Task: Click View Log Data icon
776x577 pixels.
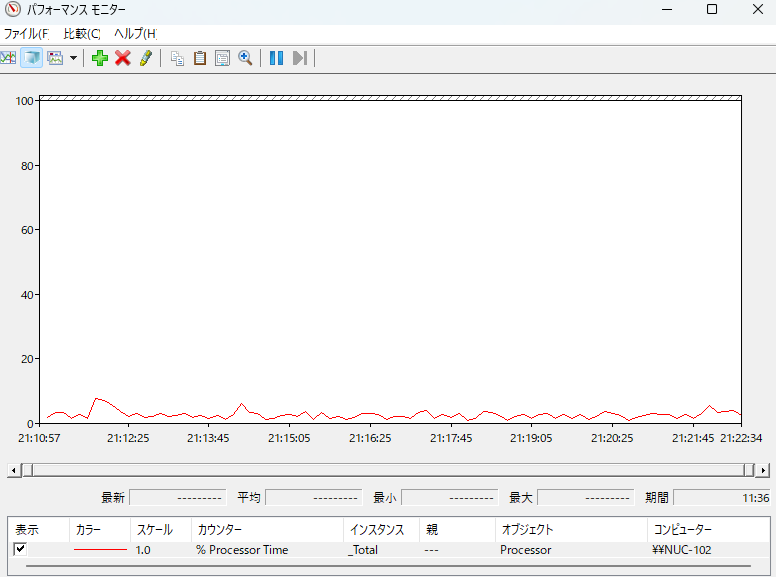Action: point(31,58)
